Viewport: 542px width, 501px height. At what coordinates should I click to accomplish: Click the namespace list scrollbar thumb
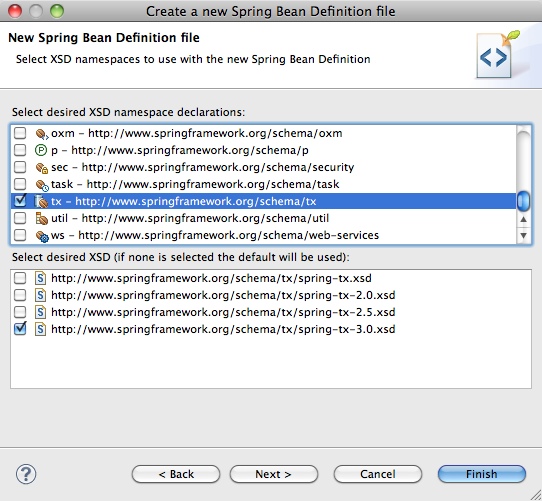523,201
